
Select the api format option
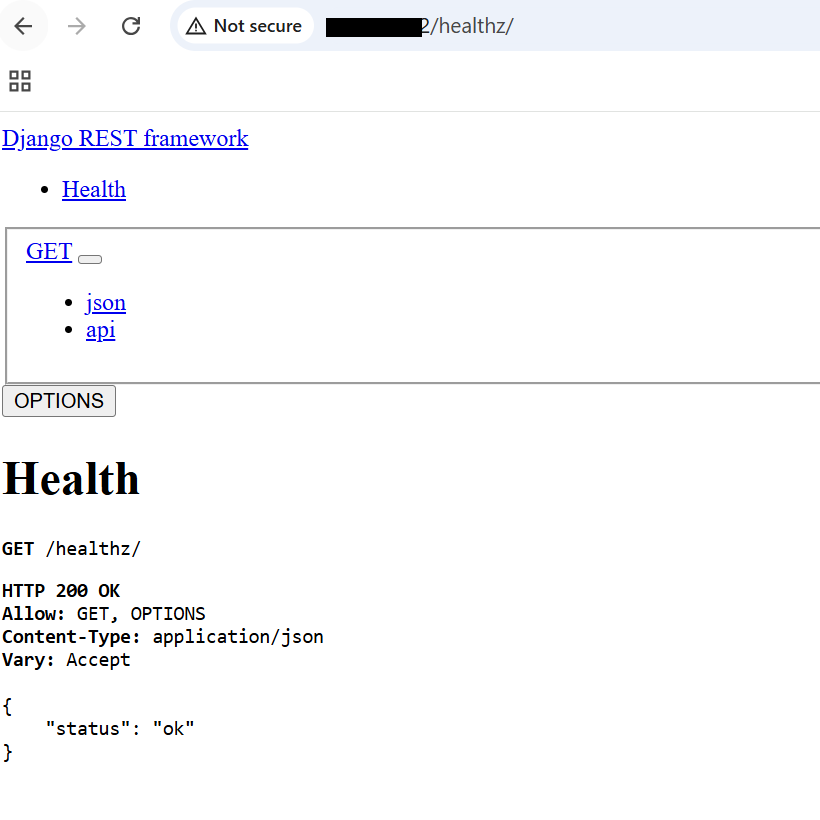(100, 329)
